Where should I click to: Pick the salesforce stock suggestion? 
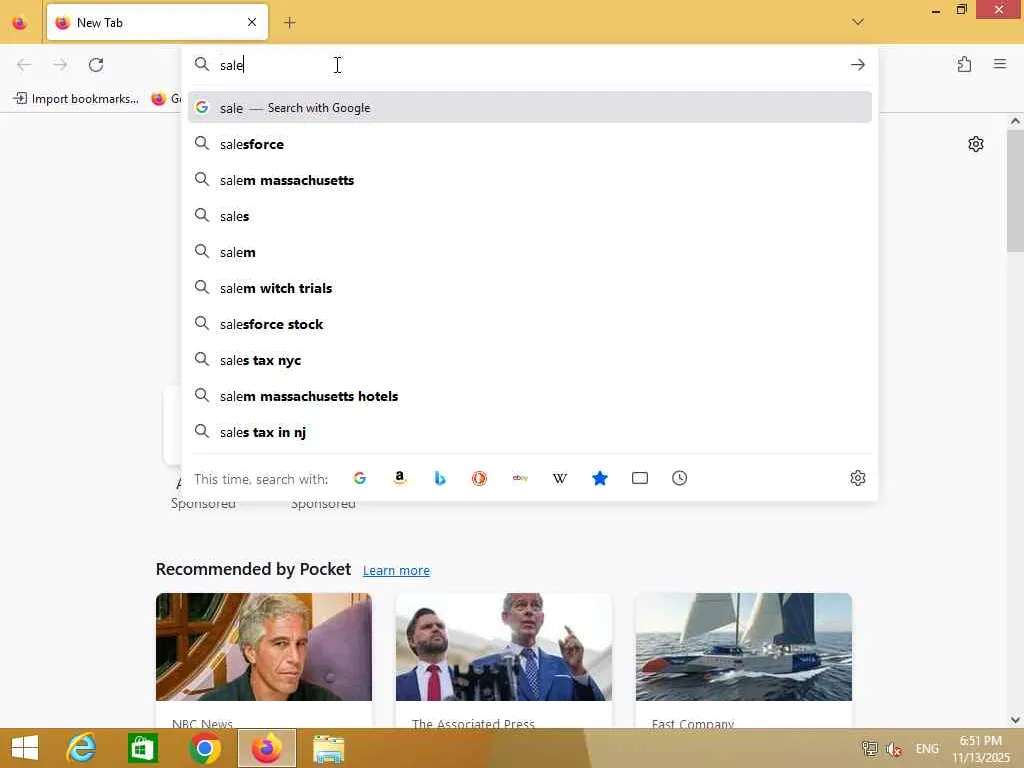(530, 324)
